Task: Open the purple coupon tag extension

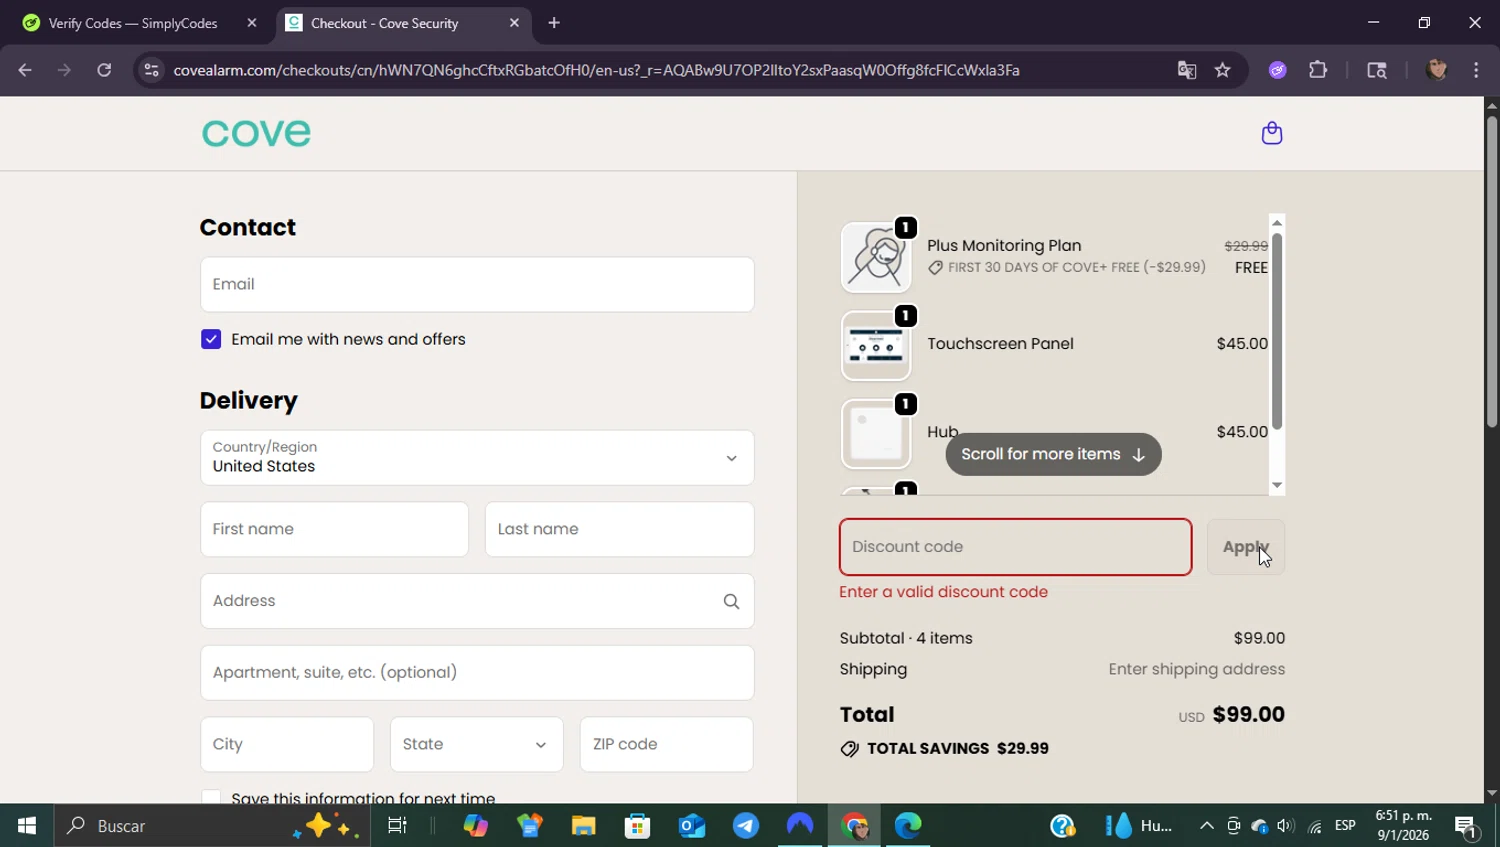Action: tap(1278, 70)
